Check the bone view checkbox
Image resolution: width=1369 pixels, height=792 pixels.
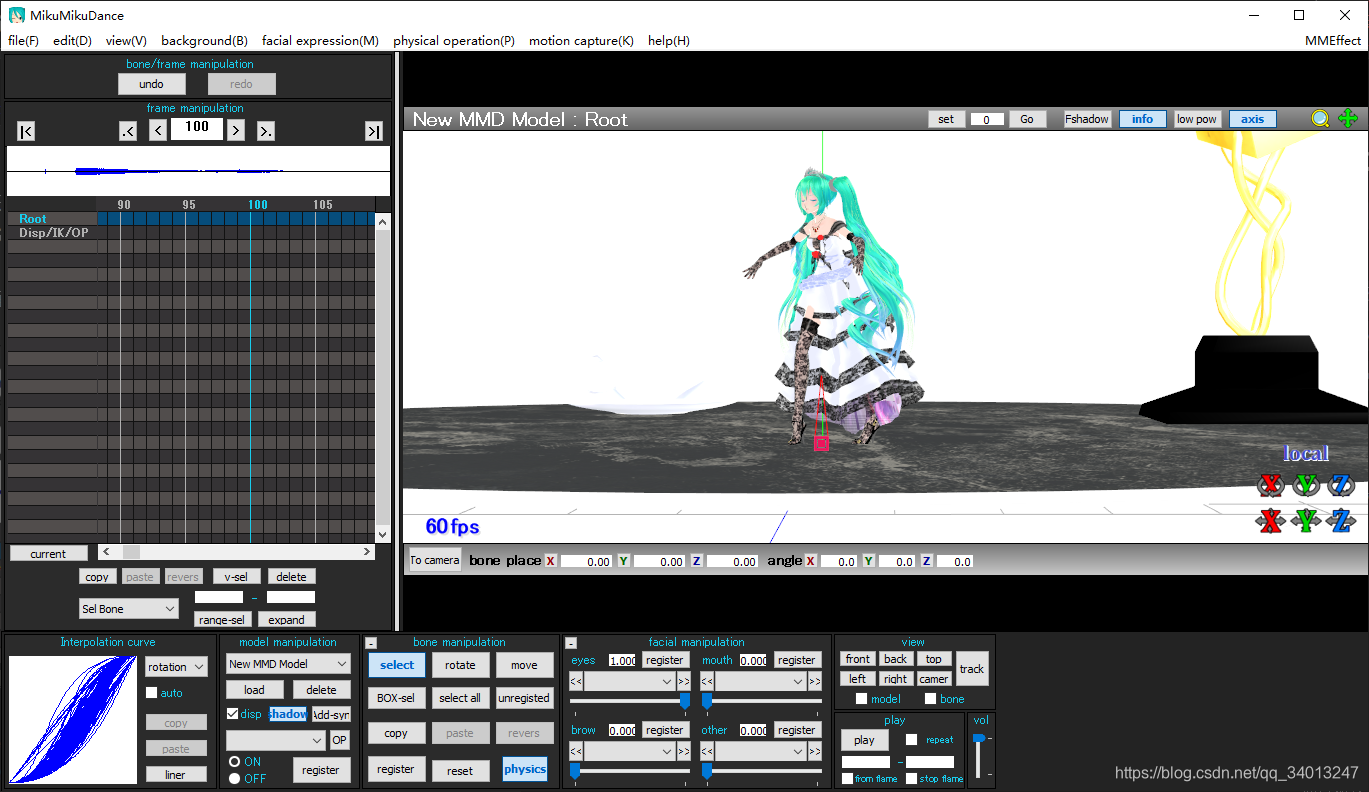click(930, 699)
